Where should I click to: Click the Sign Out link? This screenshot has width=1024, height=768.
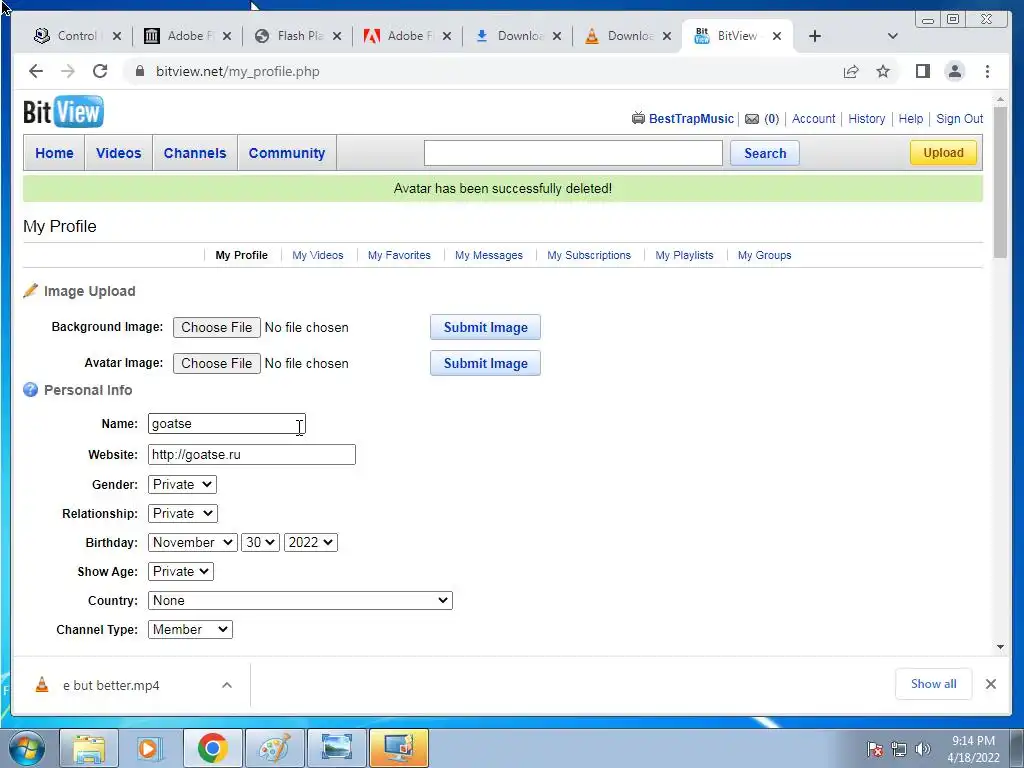coord(959,119)
